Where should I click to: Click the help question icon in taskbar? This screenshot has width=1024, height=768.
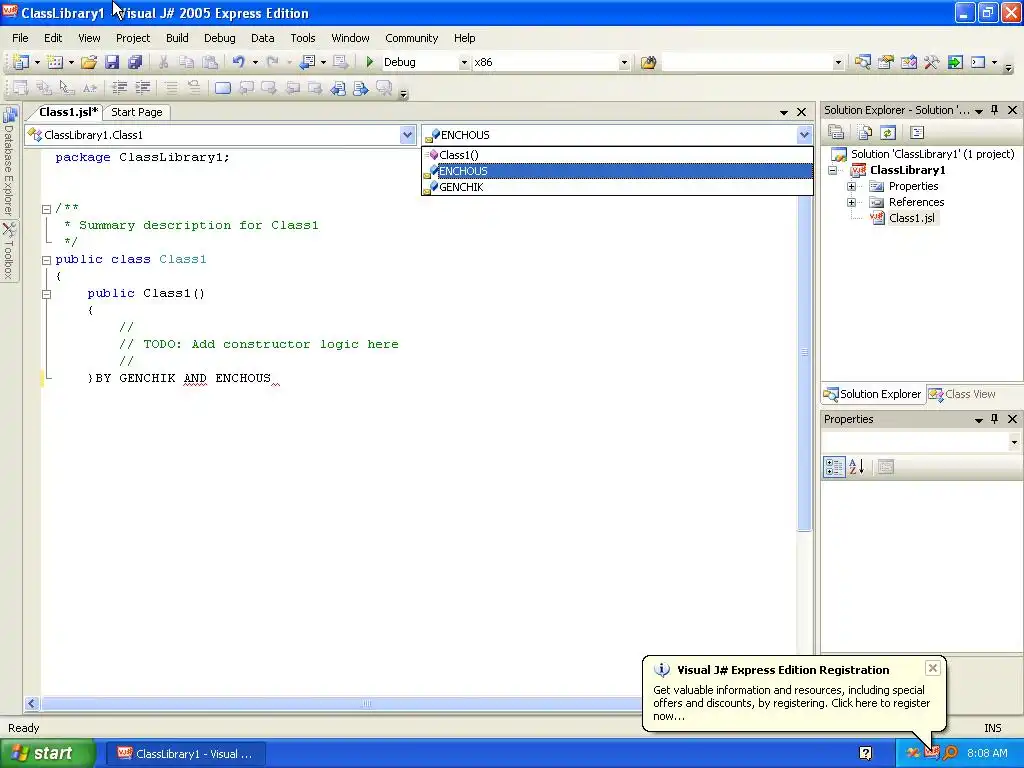[x=865, y=754]
